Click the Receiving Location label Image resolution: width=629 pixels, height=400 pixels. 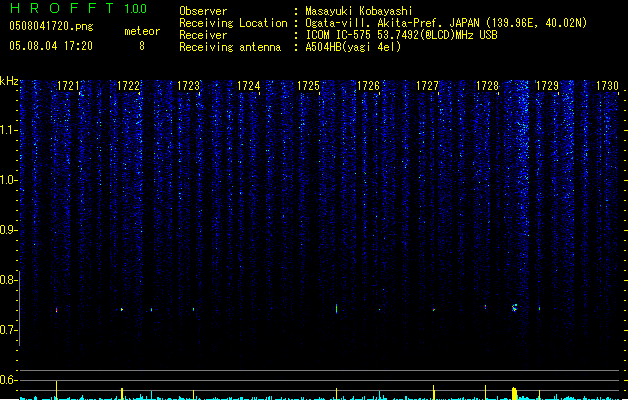coord(233,23)
